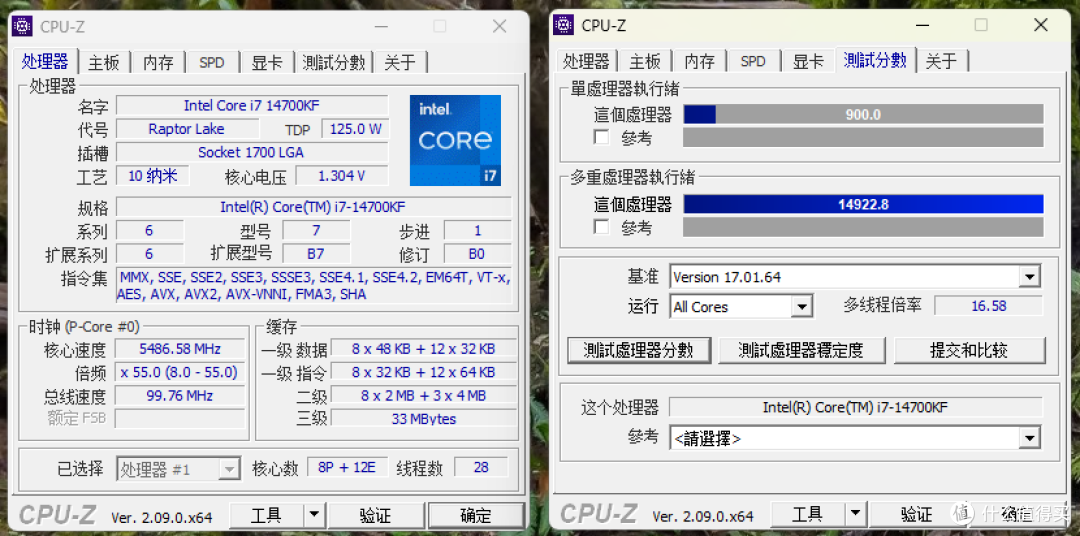Open the 关于 tab in the left window
The width and height of the screenshot is (1080, 536).
click(x=400, y=63)
